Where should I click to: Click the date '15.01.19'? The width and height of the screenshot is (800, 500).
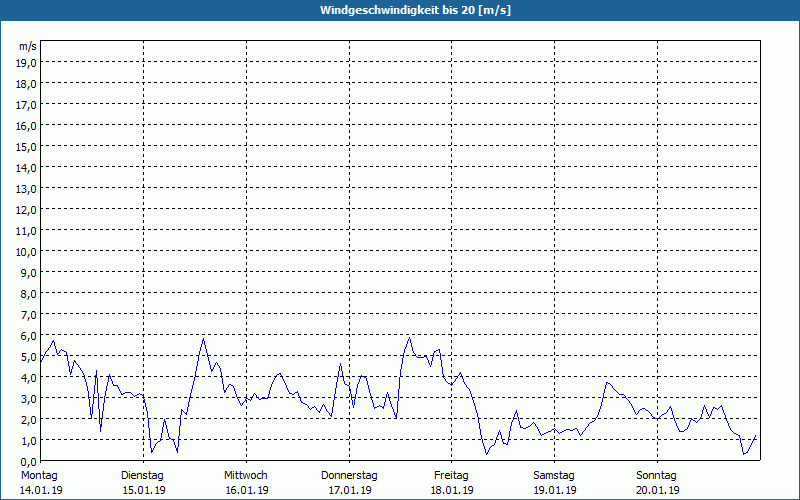pos(144,490)
